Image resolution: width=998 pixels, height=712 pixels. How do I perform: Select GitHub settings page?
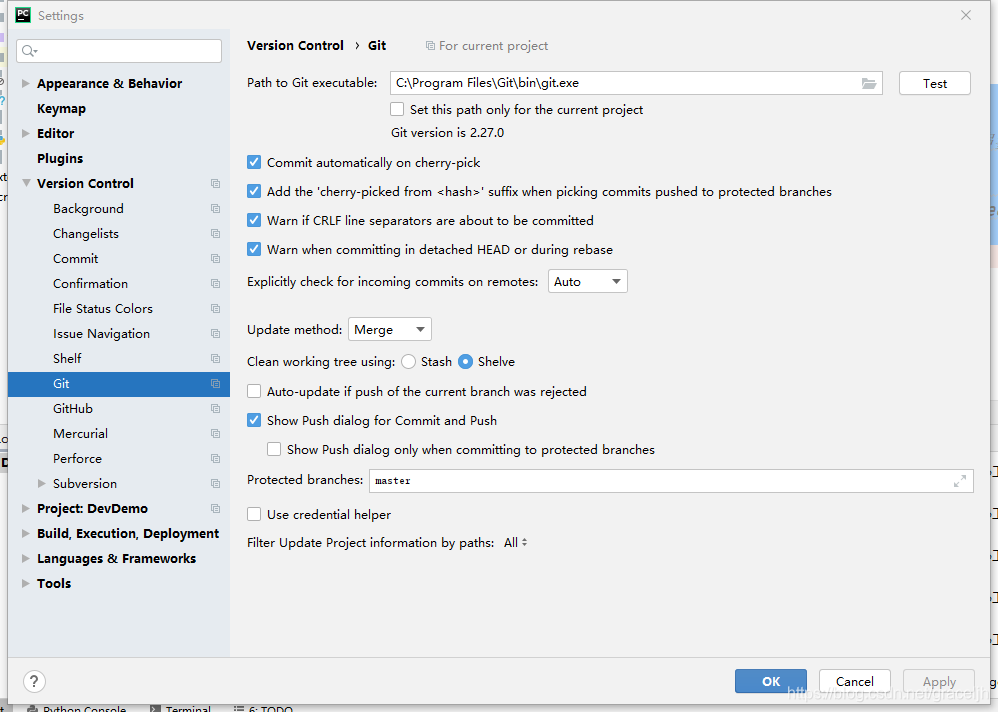pyautogui.click(x=73, y=408)
